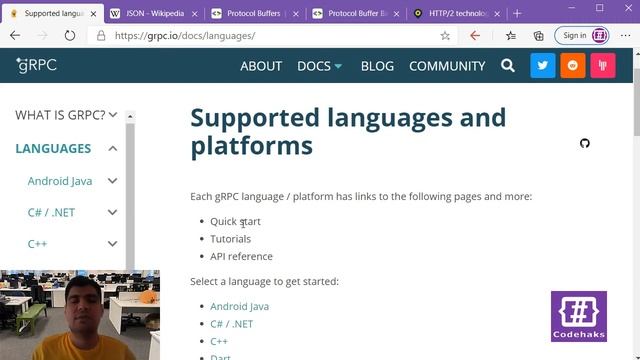Click the padlock site info icon
This screenshot has height=360, width=640.
coord(101,36)
